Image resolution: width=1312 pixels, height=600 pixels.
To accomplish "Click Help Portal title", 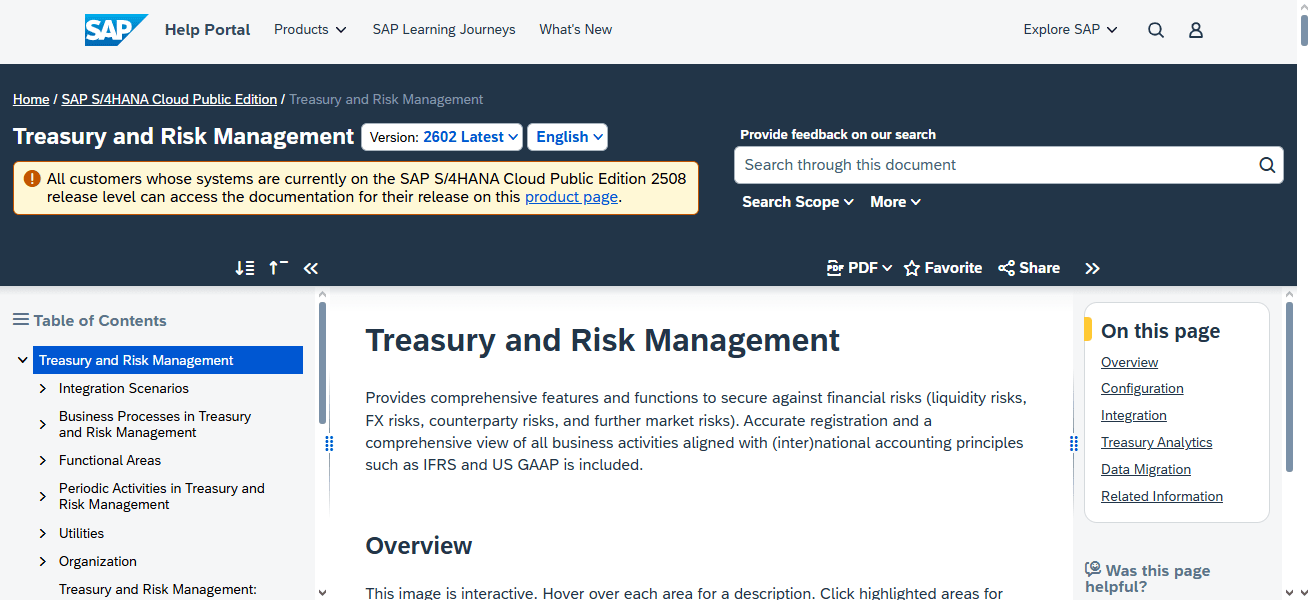I will pos(207,30).
